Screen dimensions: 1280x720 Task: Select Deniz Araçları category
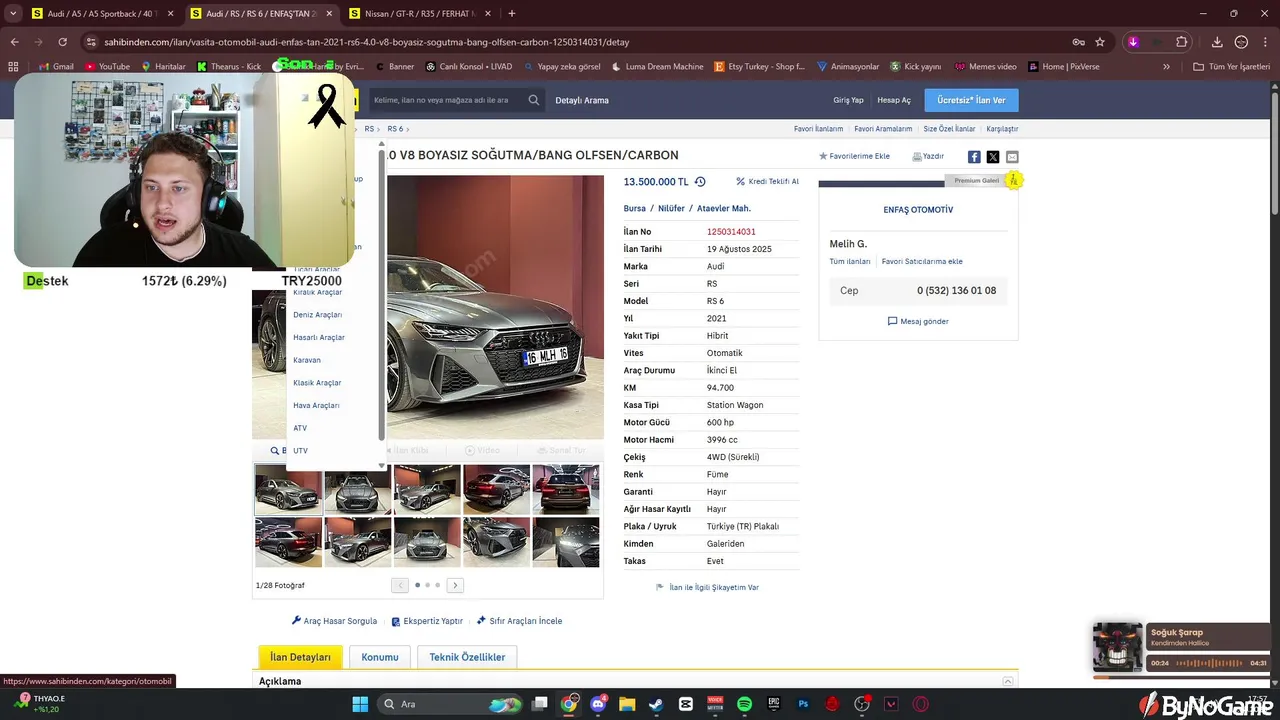pyautogui.click(x=317, y=315)
